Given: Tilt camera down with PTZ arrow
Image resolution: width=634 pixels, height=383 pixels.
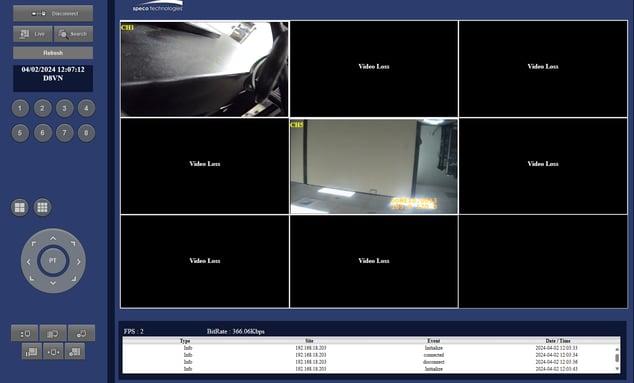Looking at the screenshot, I should 53,283.
